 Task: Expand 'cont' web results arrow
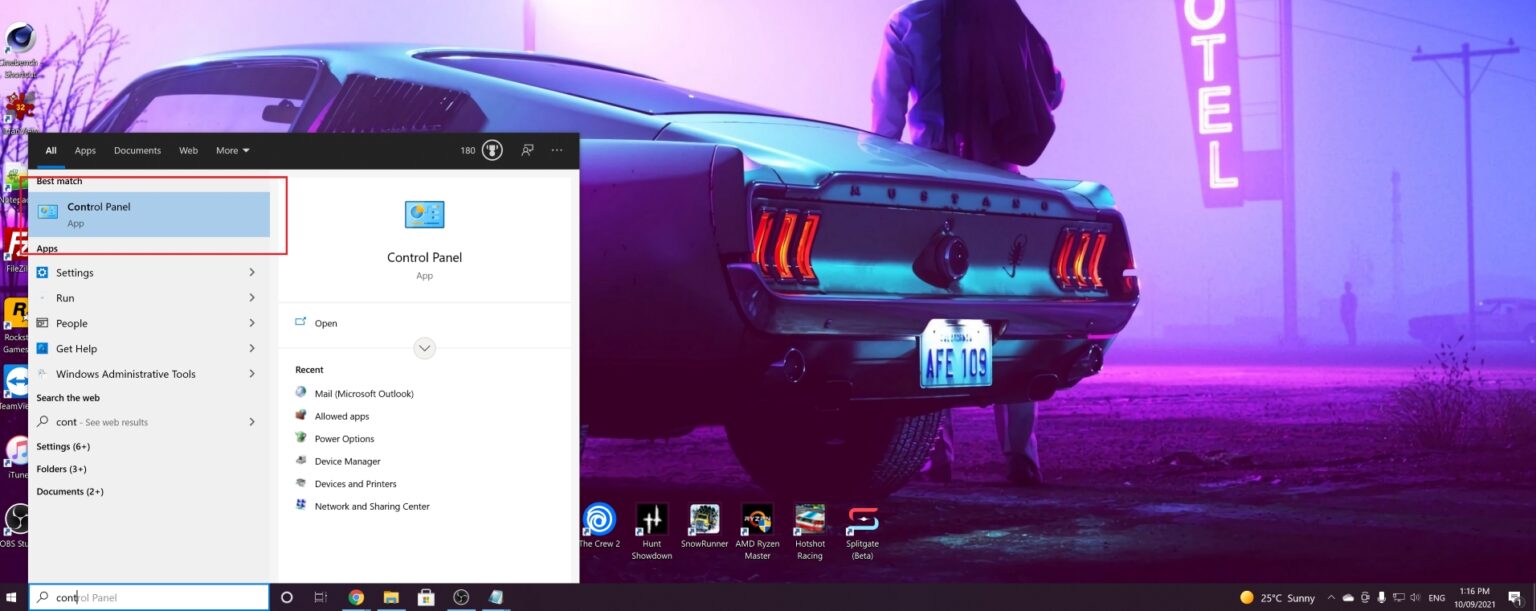(251, 422)
